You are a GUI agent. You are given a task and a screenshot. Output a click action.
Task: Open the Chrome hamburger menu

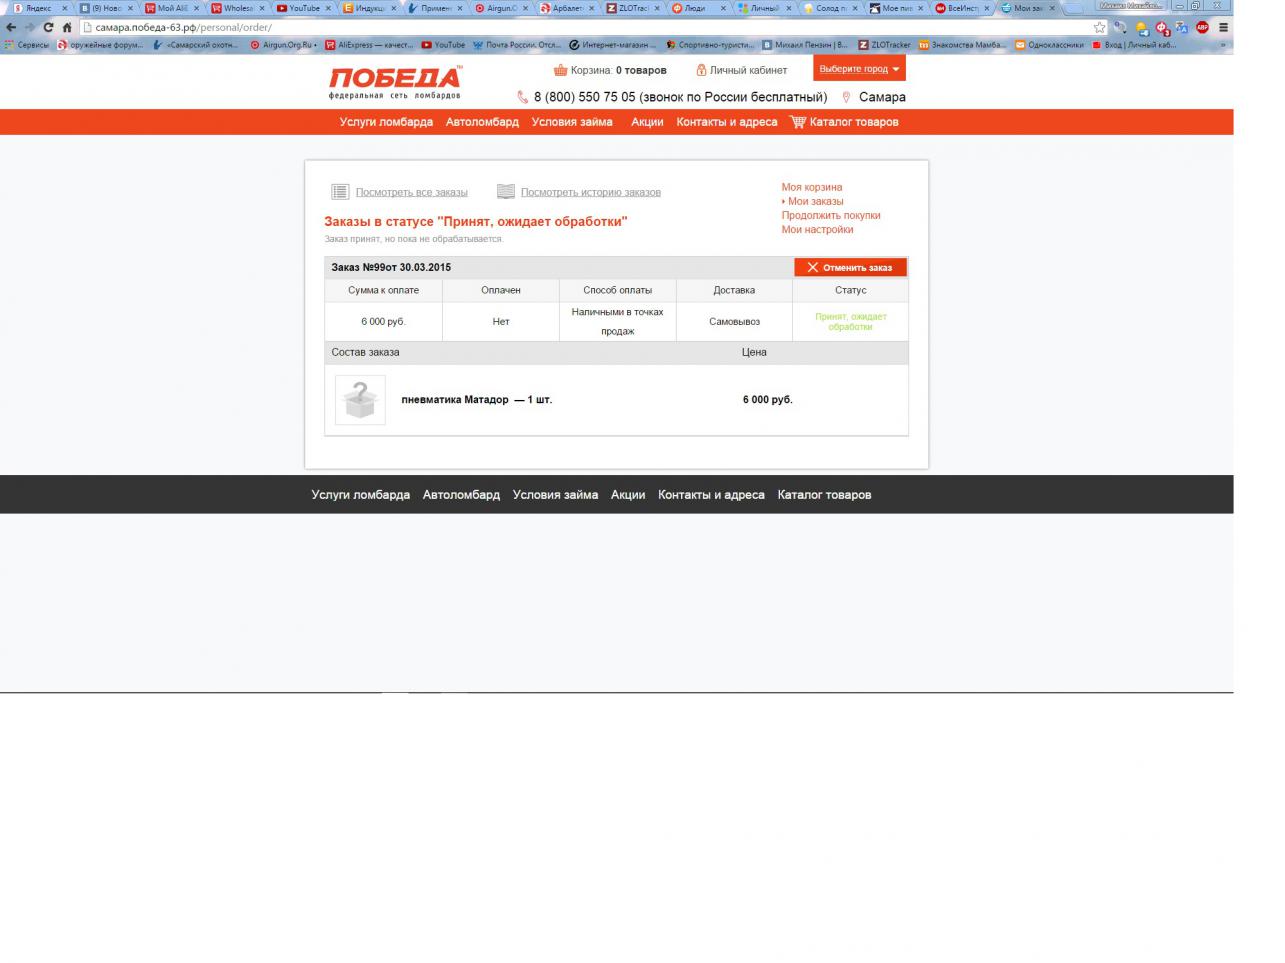pos(1222,27)
